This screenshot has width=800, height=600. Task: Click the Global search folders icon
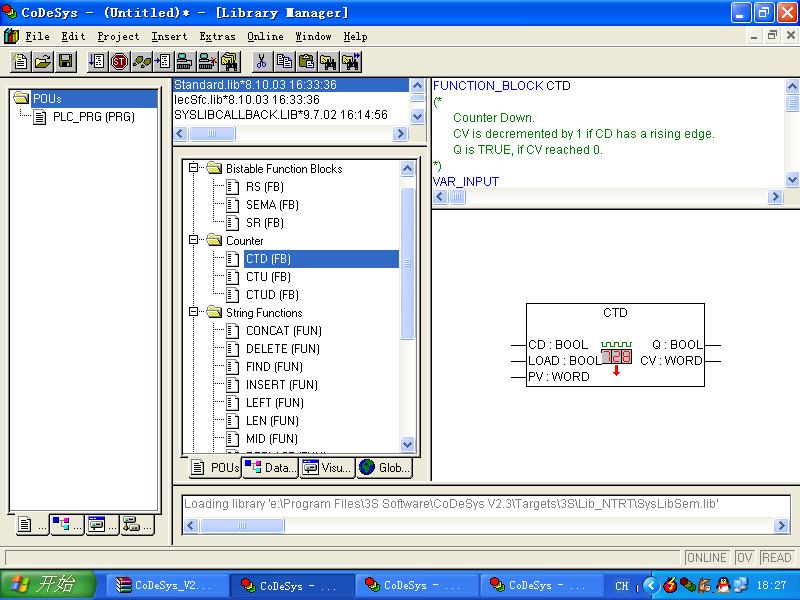(230, 62)
